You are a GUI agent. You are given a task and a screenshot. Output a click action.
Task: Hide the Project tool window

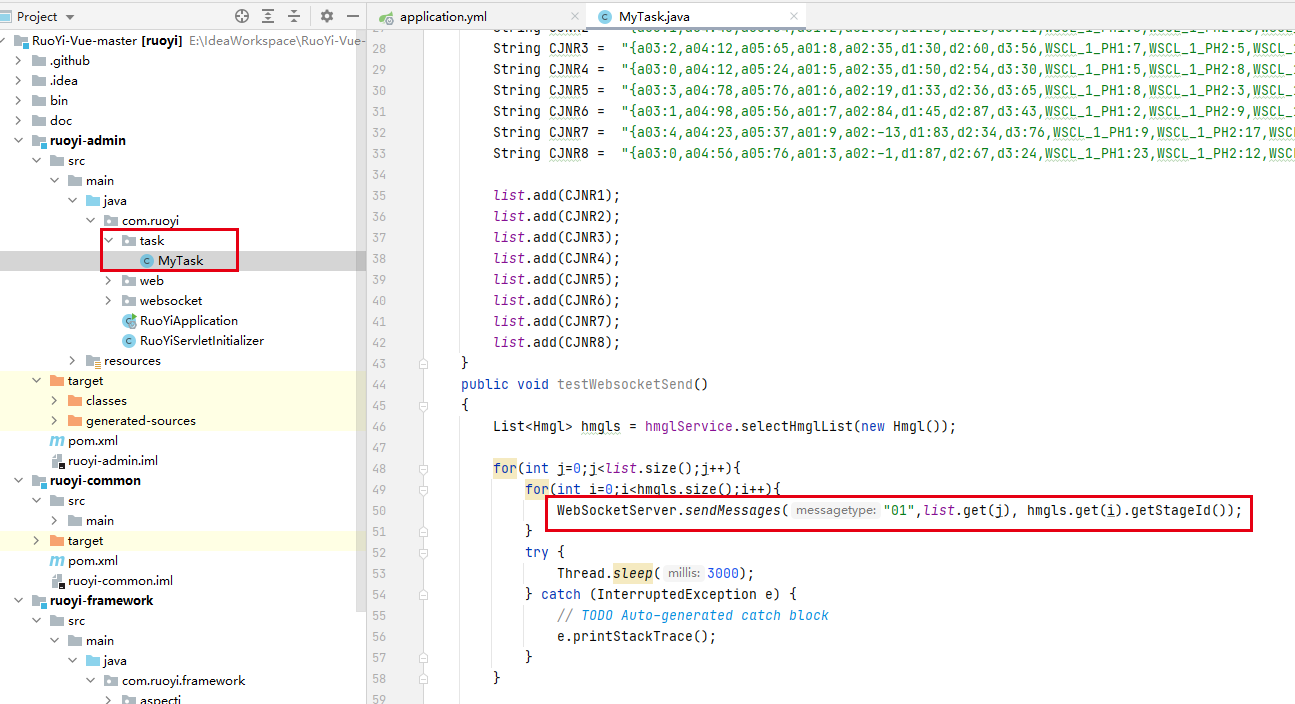352,16
